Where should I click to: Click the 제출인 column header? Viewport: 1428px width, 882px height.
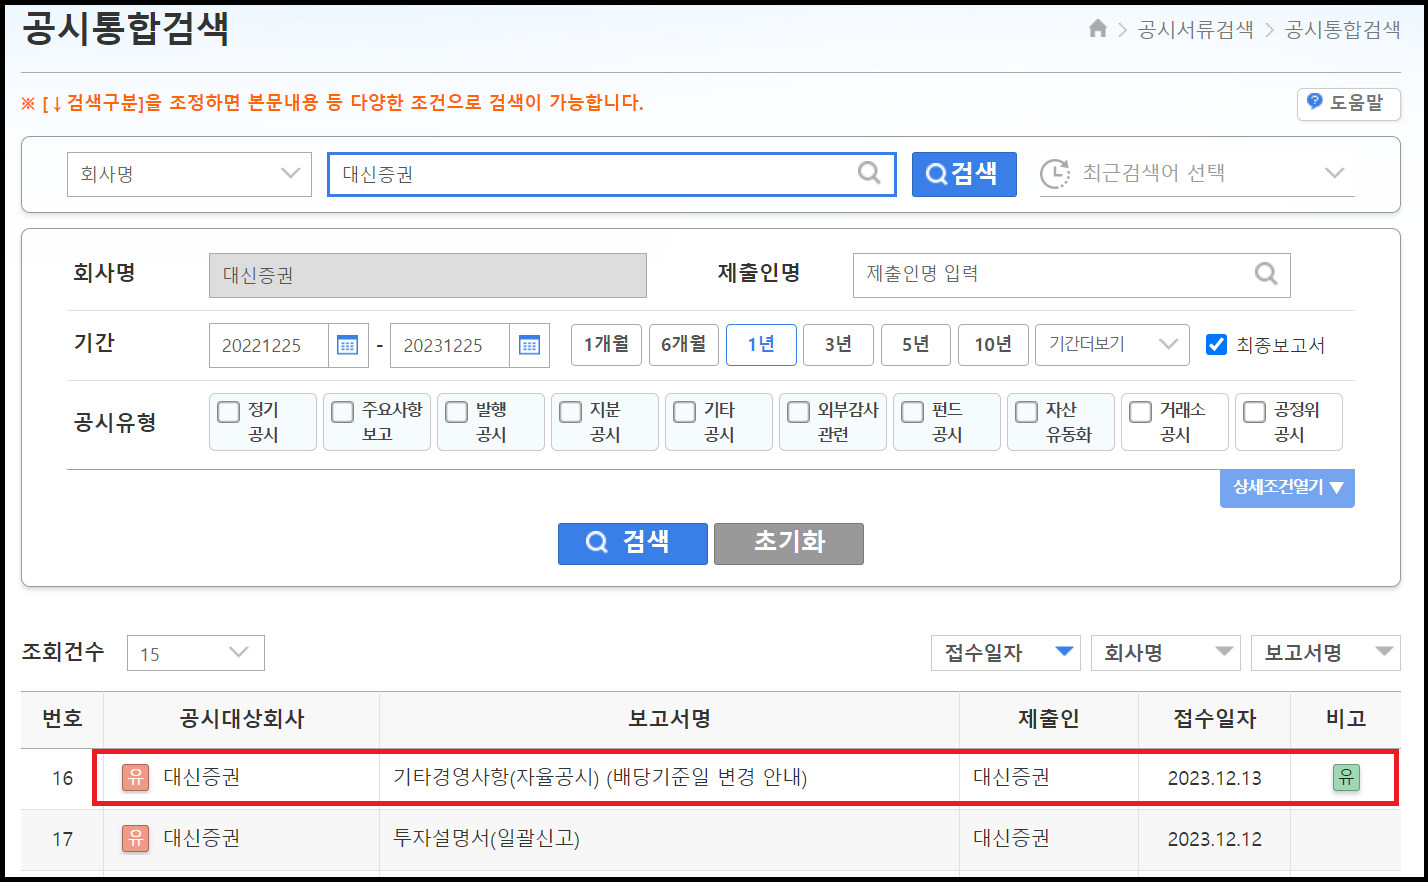1049,719
